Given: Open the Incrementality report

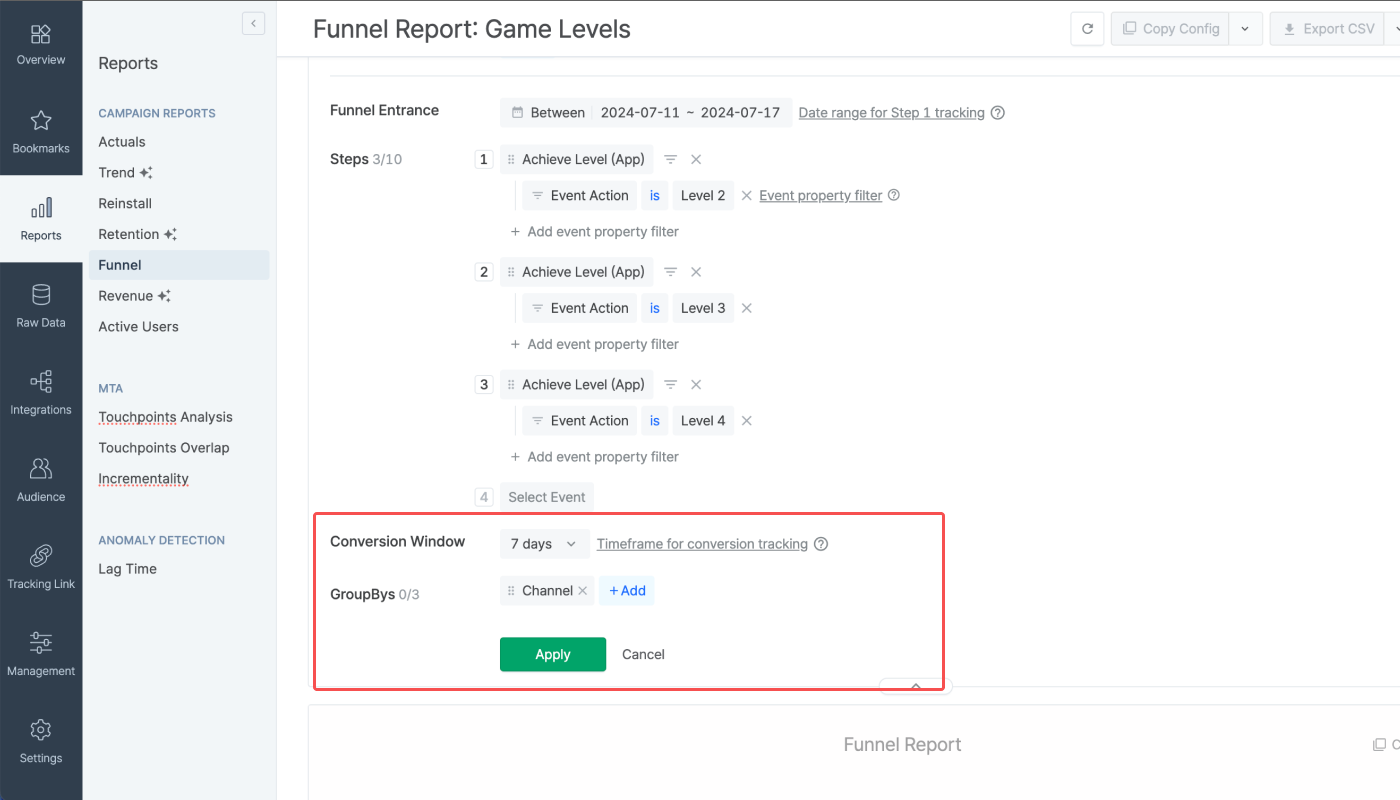Looking at the screenshot, I should (143, 479).
